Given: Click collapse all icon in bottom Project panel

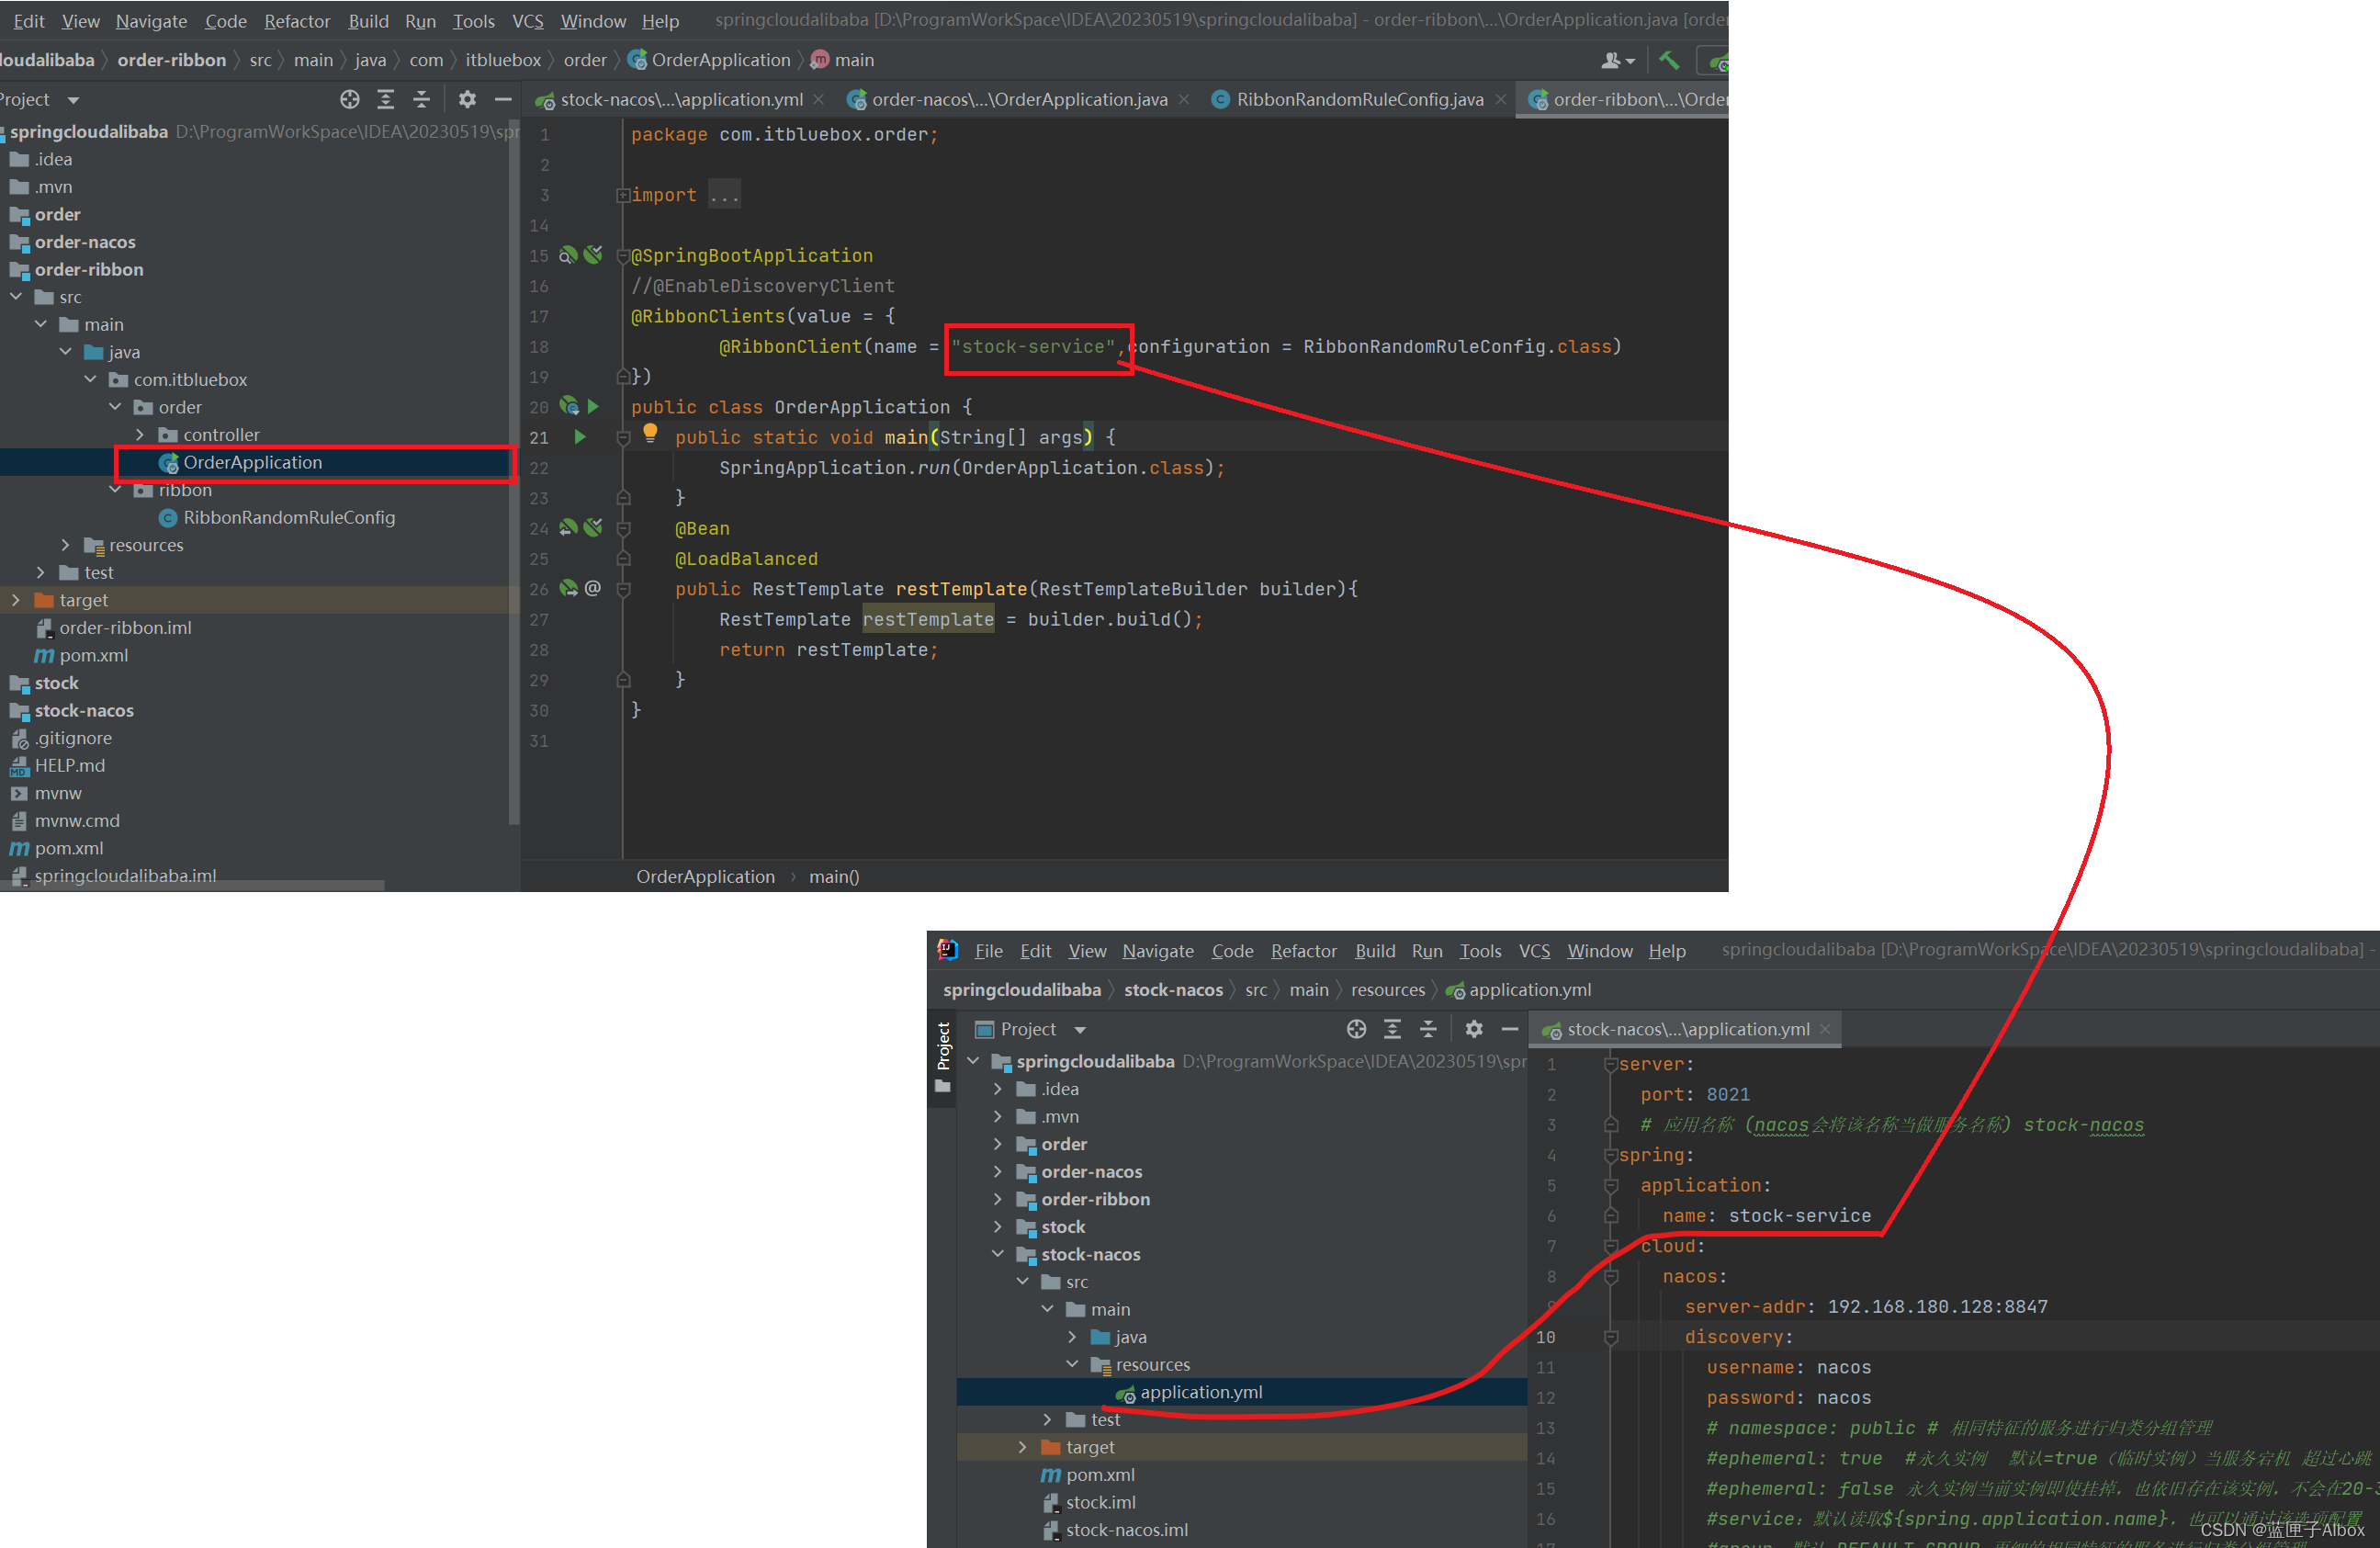Looking at the screenshot, I should point(1428,1029).
